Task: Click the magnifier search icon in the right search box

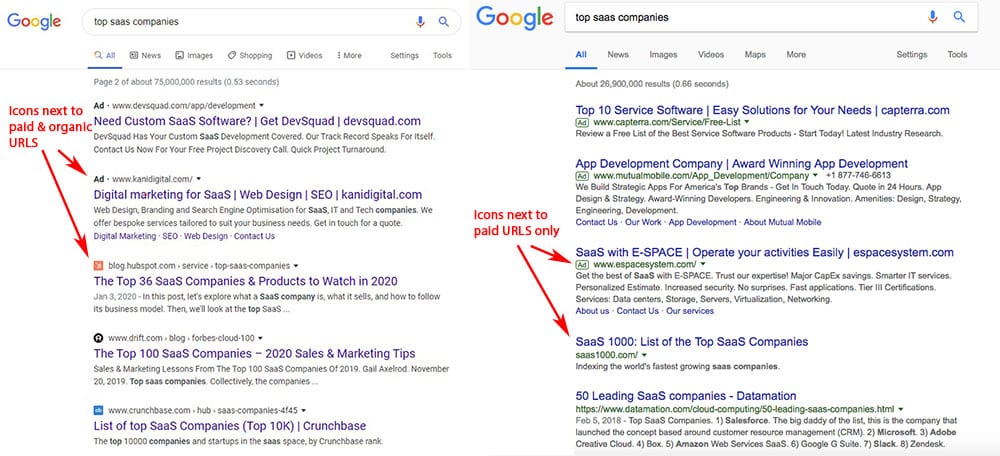Action: 959,17
